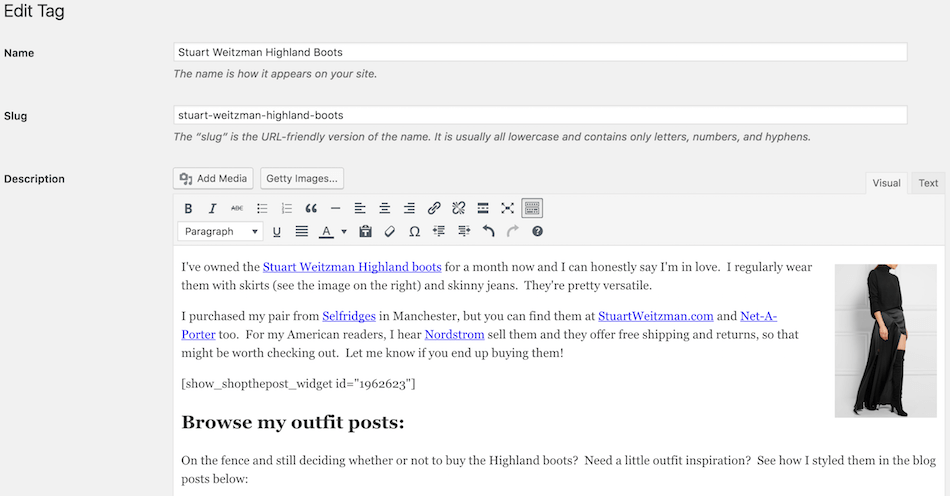Screen dimensions: 950x496
Task: Apply italic formatting
Action: coord(212,208)
